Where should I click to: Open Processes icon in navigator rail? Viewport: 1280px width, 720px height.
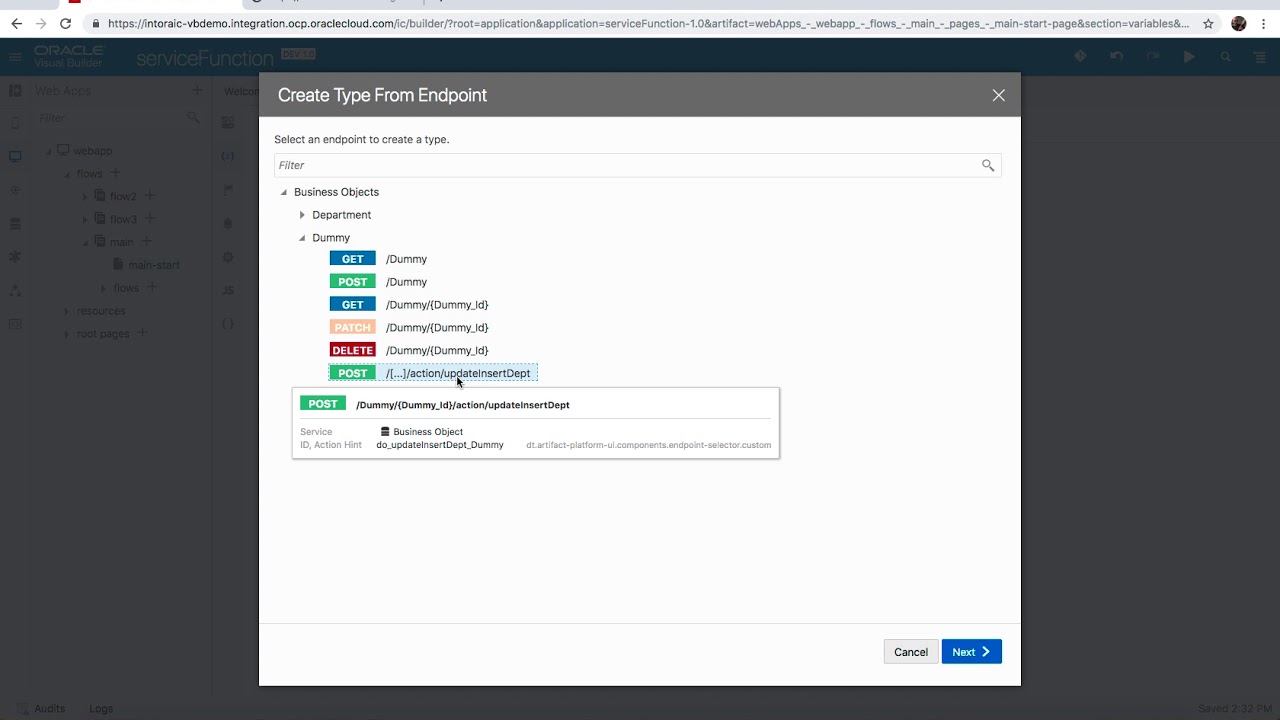pos(15,290)
